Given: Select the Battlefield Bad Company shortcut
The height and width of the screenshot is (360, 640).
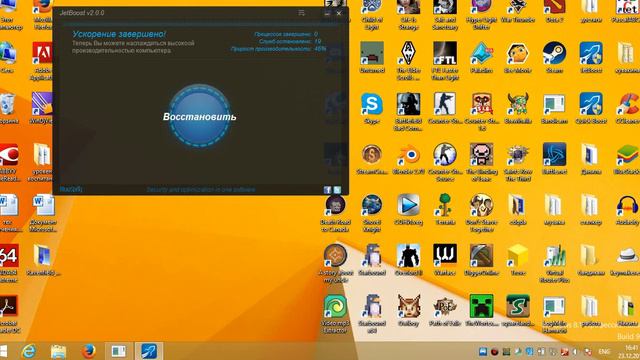Looking at the screenshot, I should click(409, 111).
